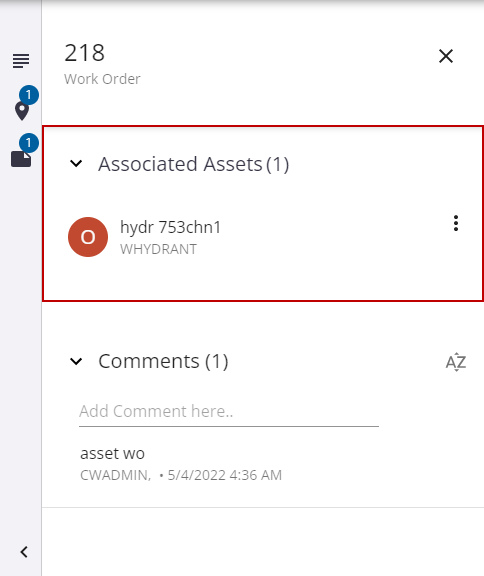Open the details lines icon in sidebar
The height and width of the screenshot is (576, 484).
pos(21,61)
